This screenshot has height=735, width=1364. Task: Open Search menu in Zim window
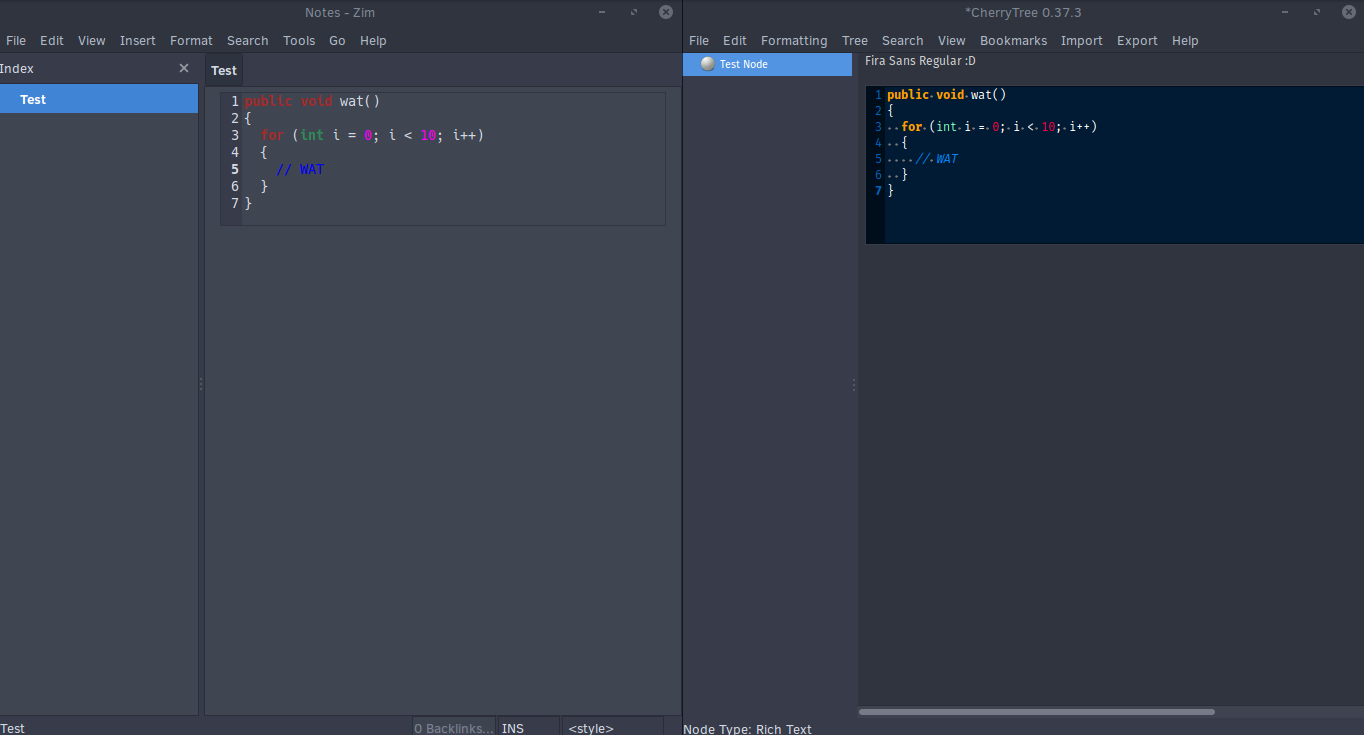click(247, 41)
